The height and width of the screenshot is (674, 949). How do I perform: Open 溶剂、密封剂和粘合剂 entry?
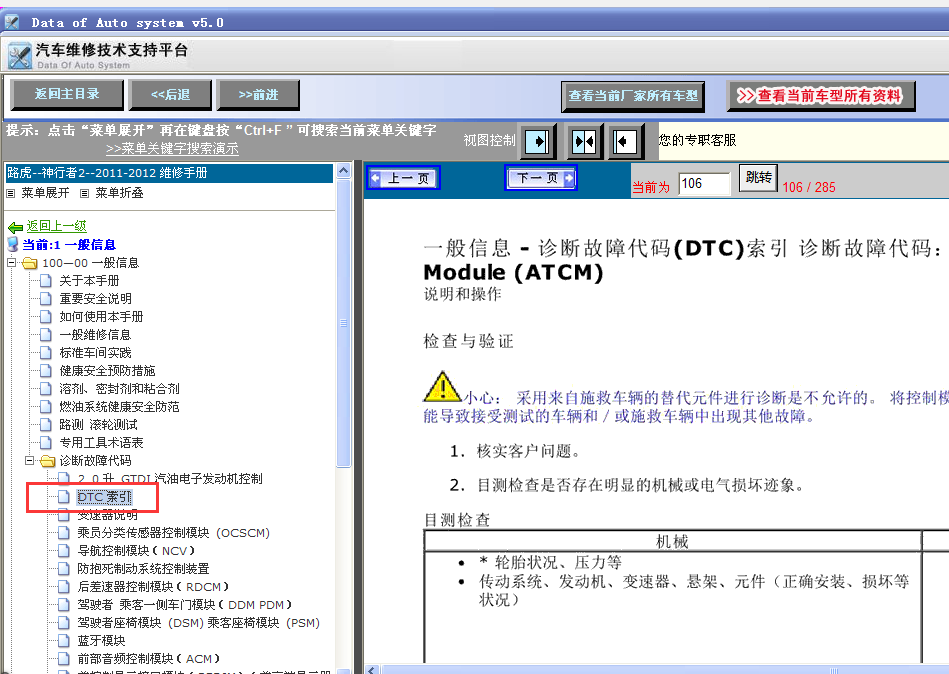pyautogui.click(x=119, y=388)
